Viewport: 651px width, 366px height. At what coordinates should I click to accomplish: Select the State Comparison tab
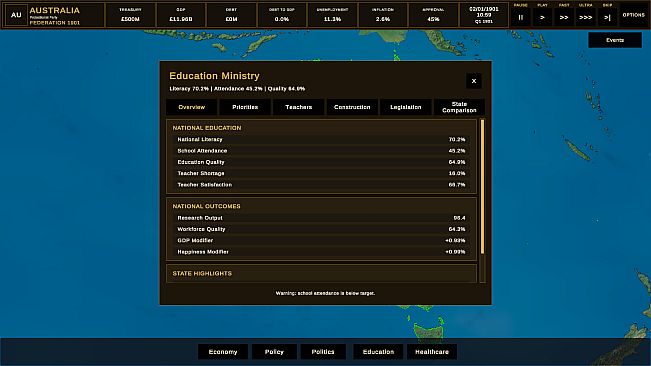pyautogui.click(x=459, y=107)
